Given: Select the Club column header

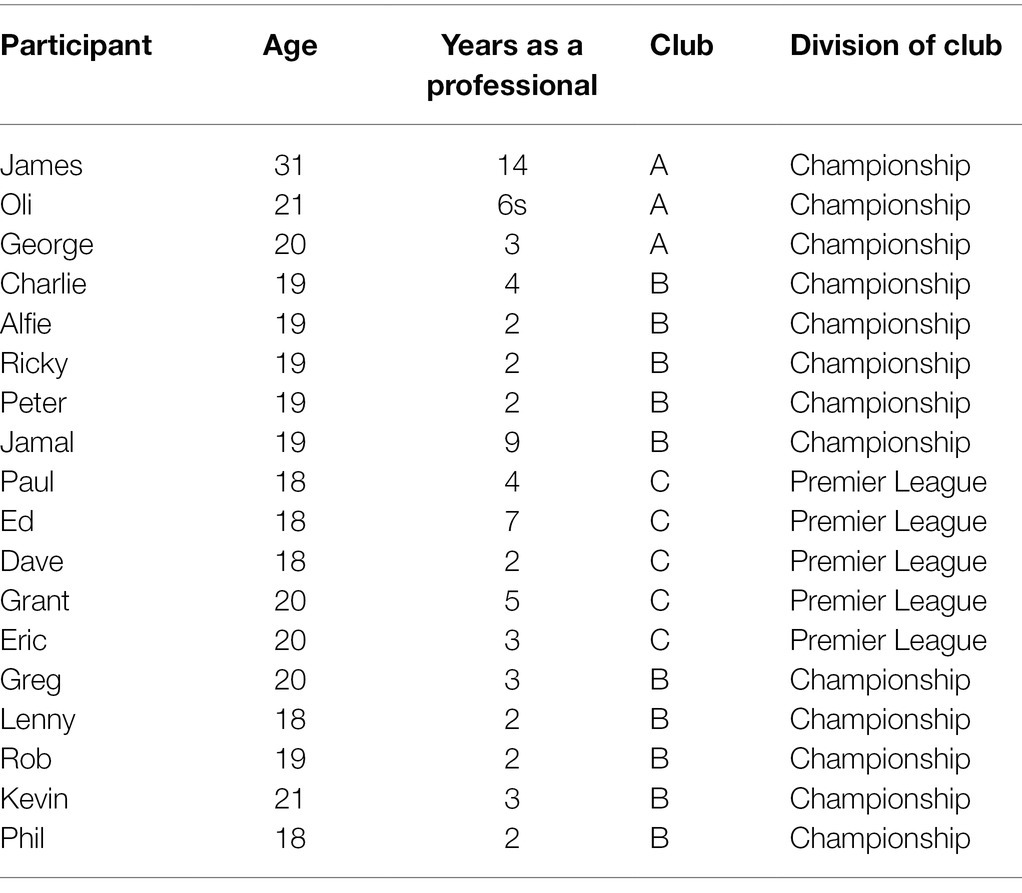Looking at the screenshot, I should pos(681,45).
